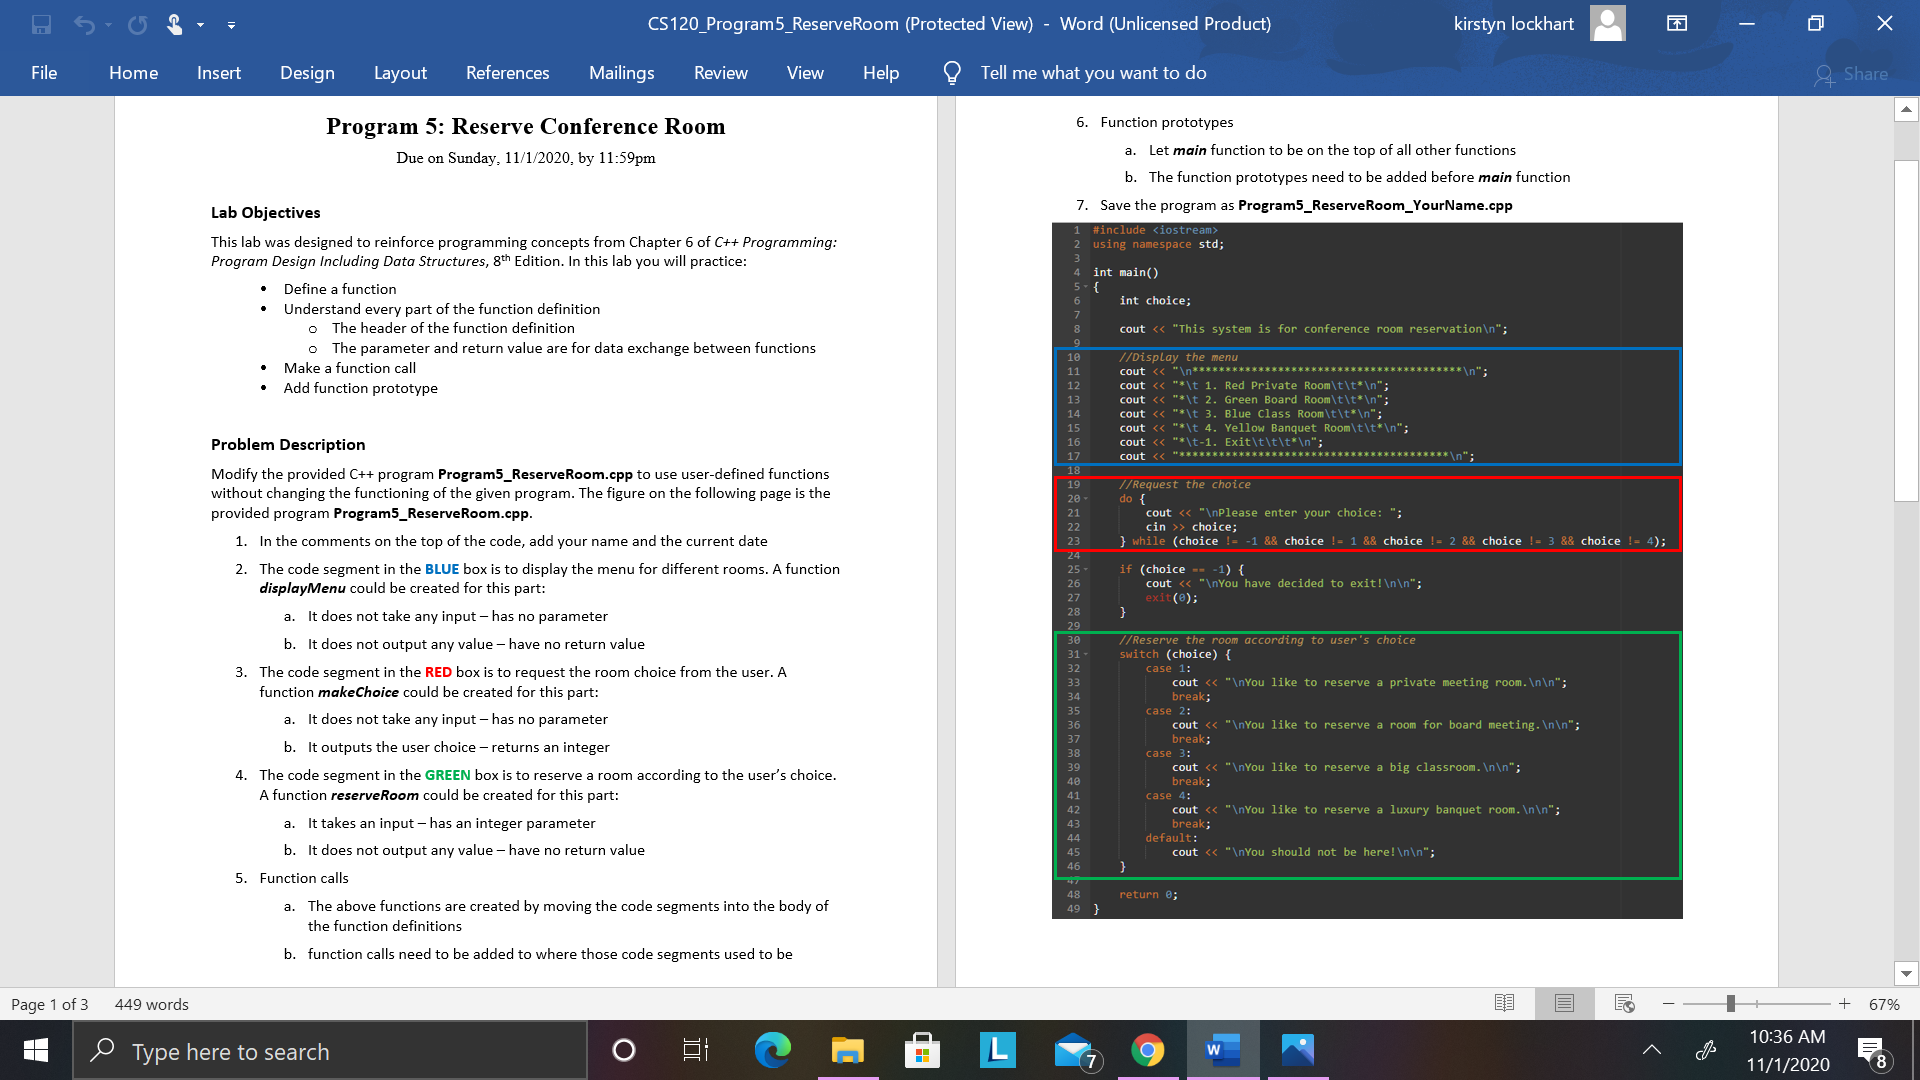The width and height of the screenshot is (1920, 1080).
Task: Open Undo history dropdown arrow
Action: click(x=108, y=24)
